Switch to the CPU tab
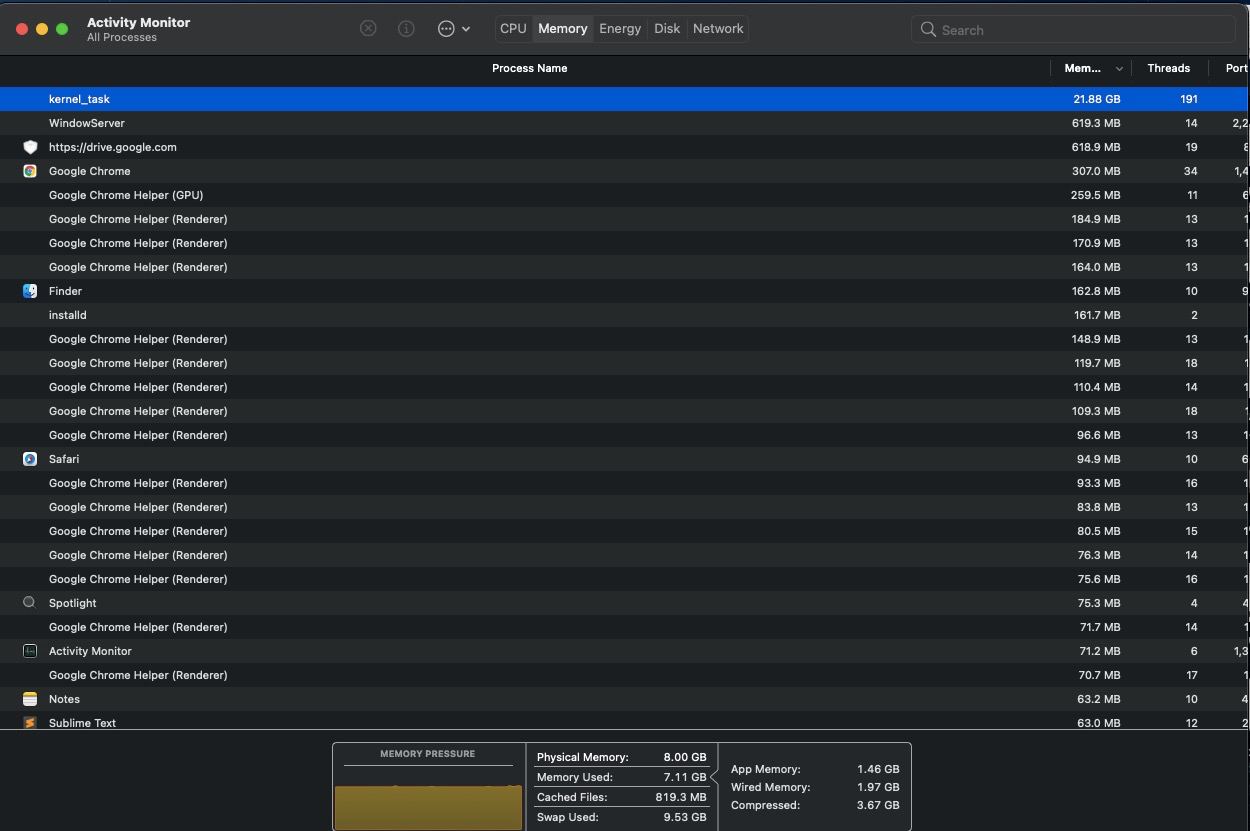Viewport: 1250px width, 831px height. tap(513, 29)
